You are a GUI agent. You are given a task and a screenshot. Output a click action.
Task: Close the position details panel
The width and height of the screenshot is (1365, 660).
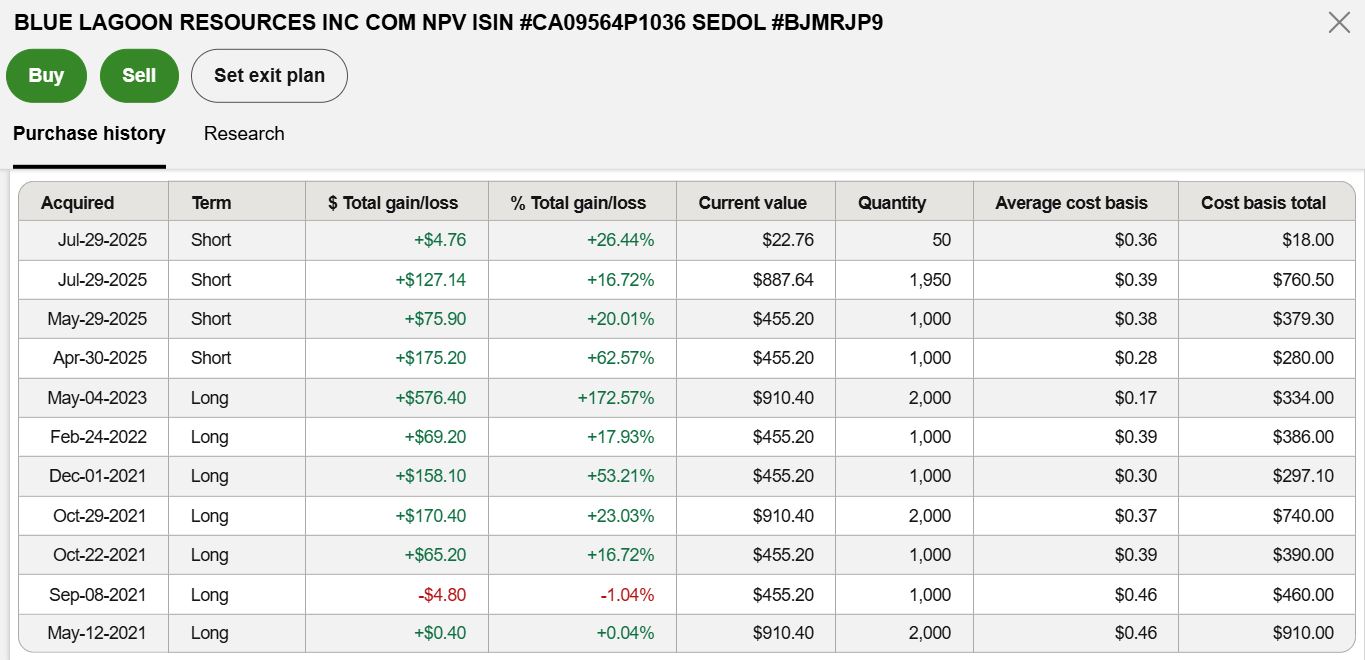coord(1339,22)
